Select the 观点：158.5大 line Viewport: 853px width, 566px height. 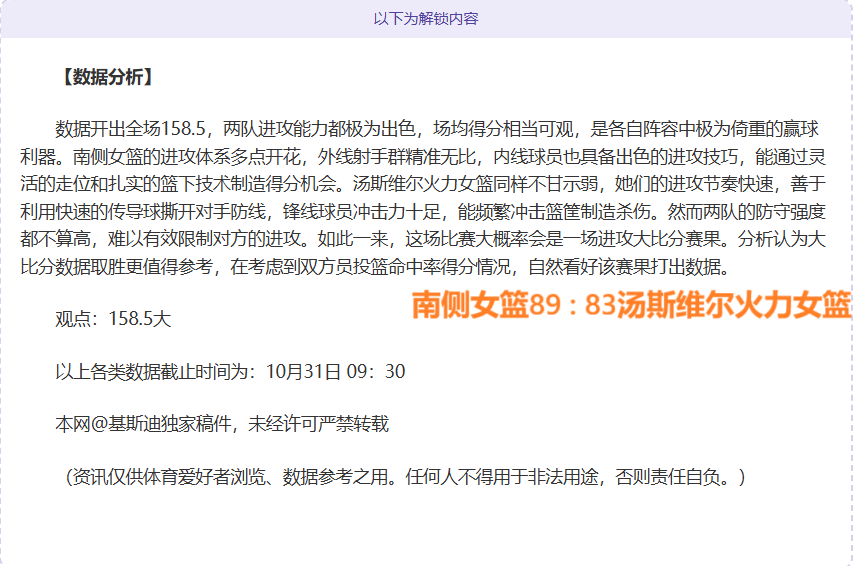[113, 319]
